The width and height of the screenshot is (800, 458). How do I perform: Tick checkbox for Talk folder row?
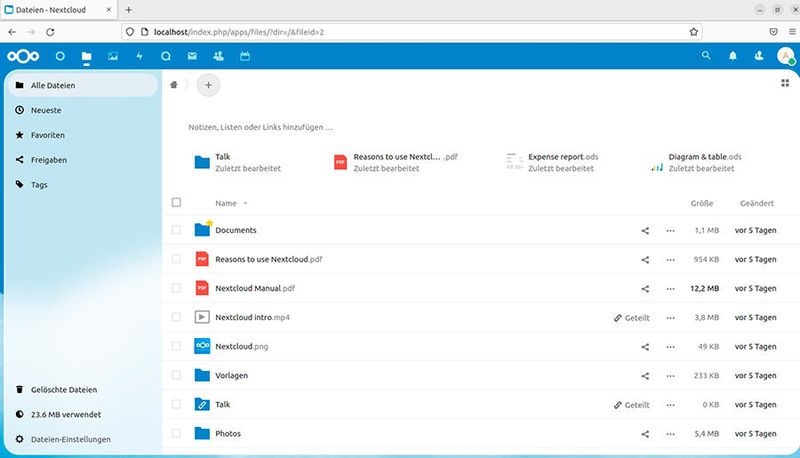tap(177, 404)
